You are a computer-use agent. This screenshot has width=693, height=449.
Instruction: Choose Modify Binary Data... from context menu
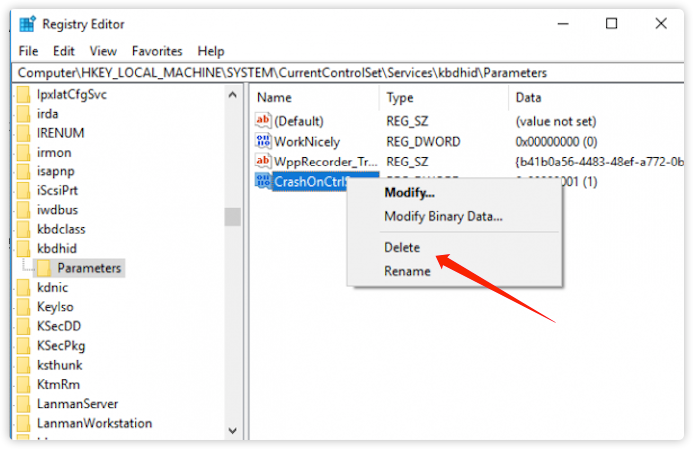coord(443,217)
